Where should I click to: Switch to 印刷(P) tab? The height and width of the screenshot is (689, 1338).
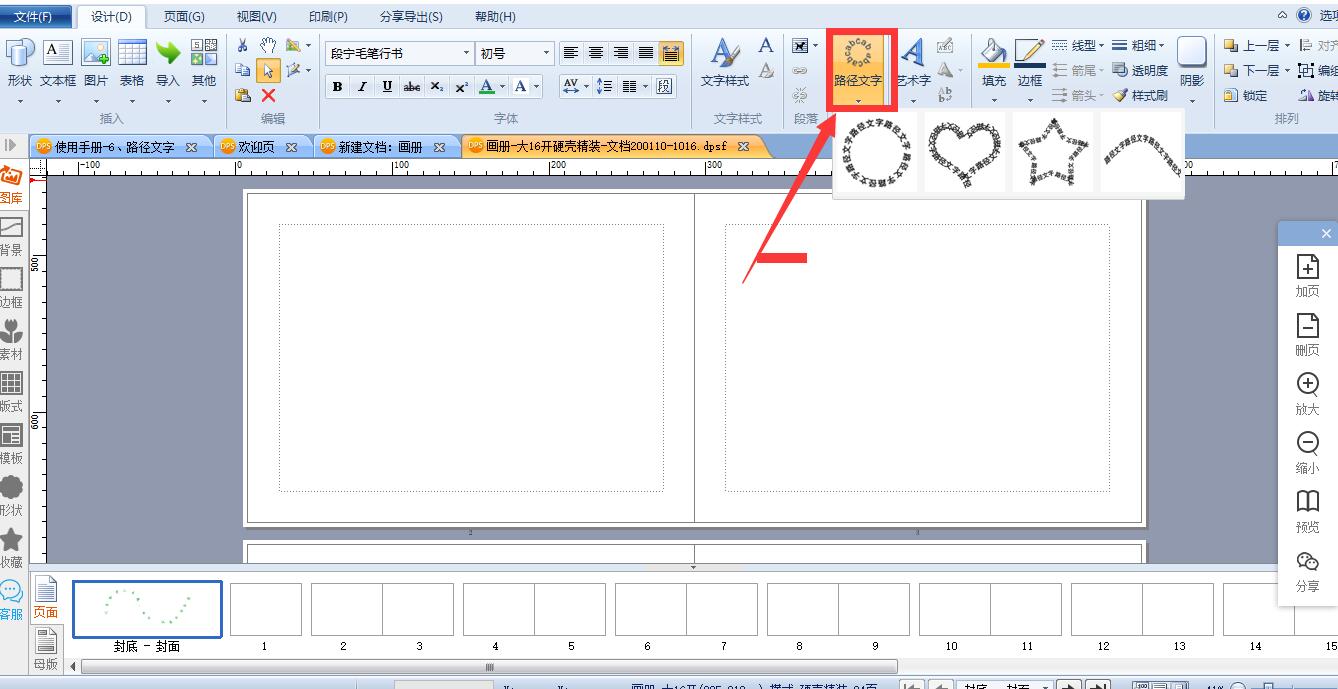point(328,16)
